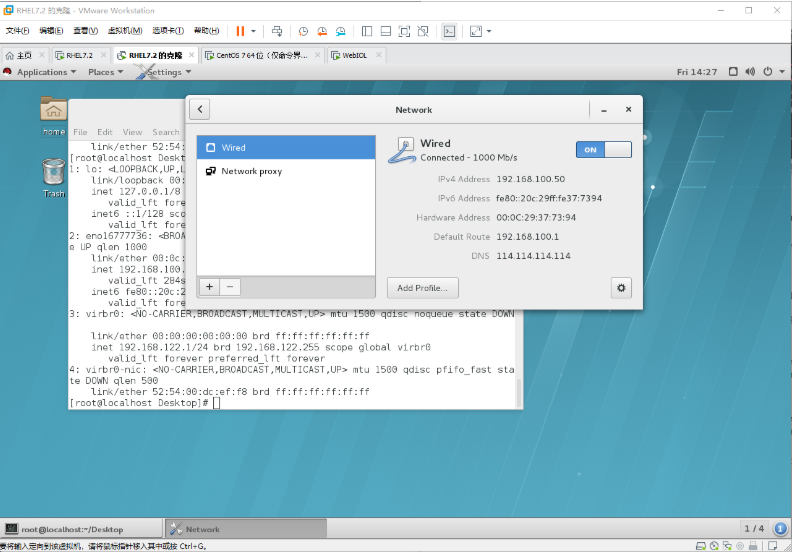Click the Add Profile... button
This screenshot has width=796, height=559.
click(x=422, y=288)
